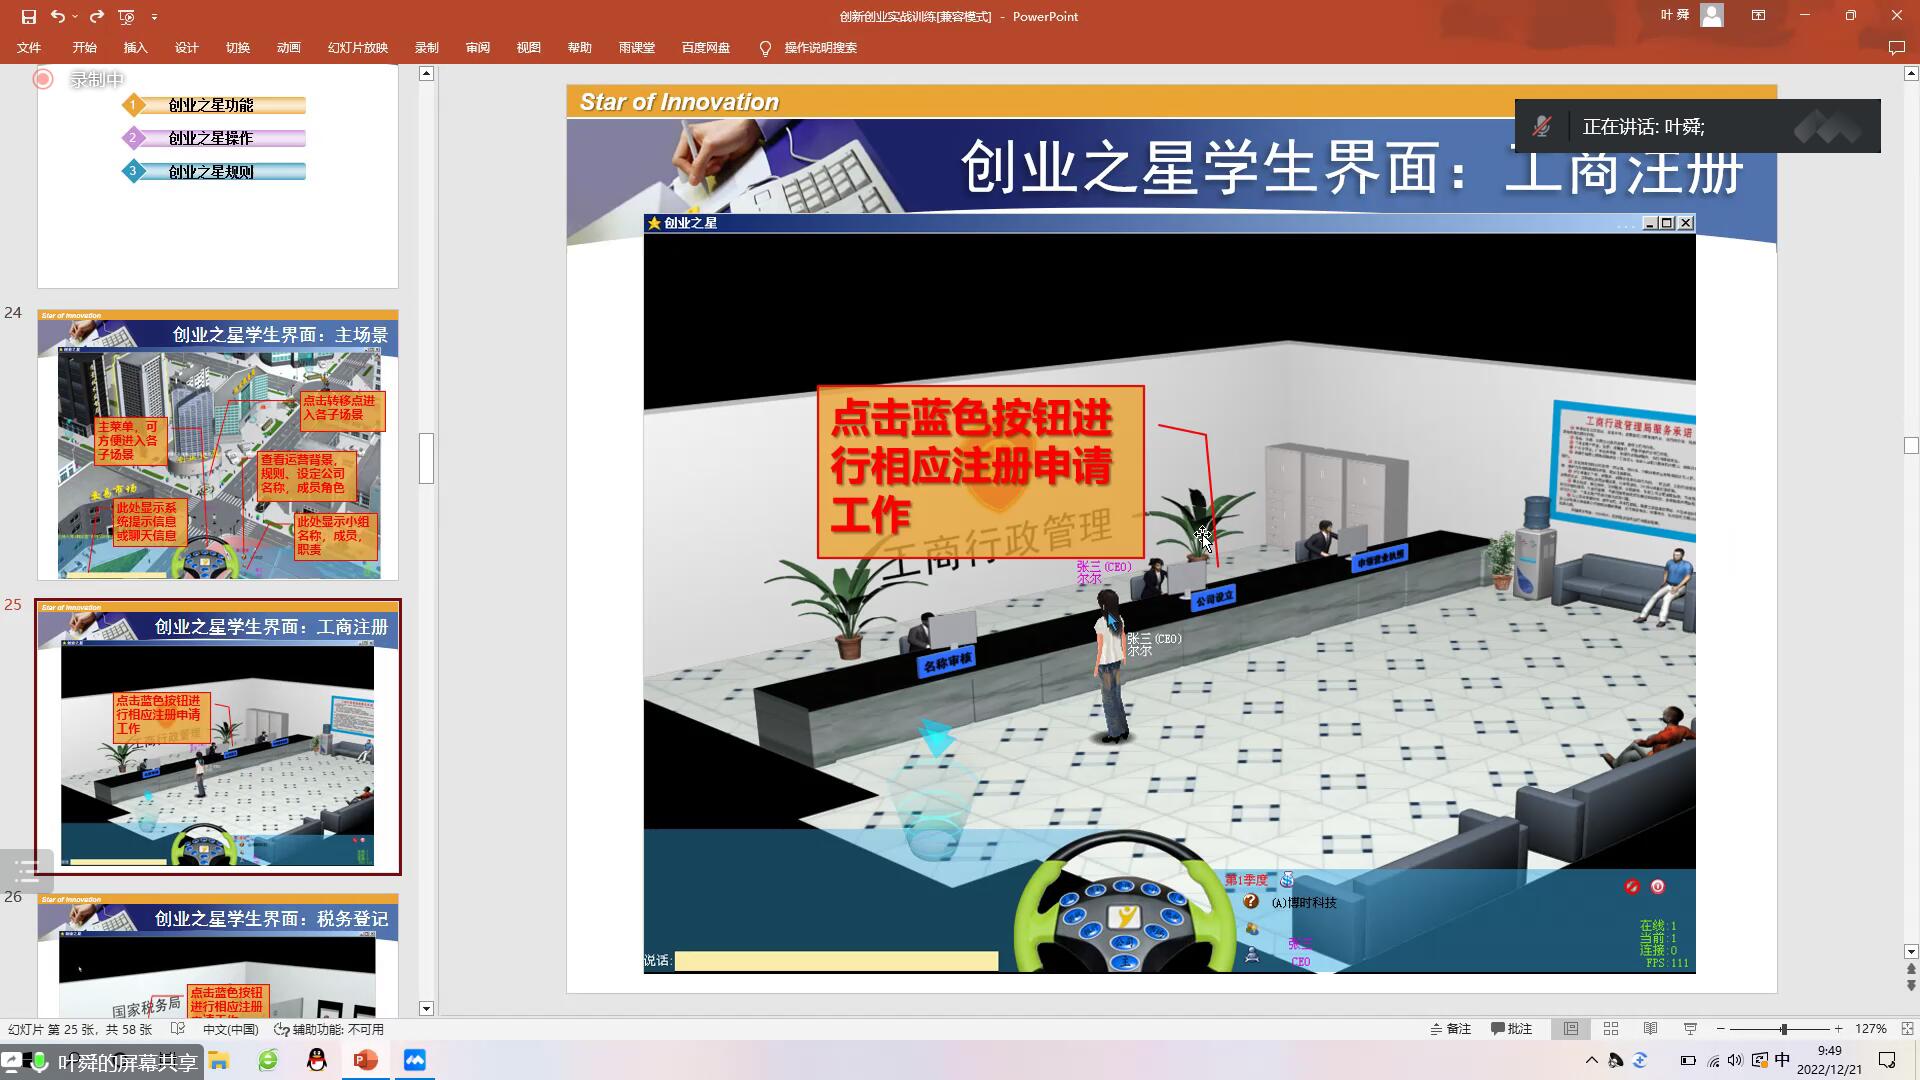This screenshot has height=1080, width=1920.
Task: Open reading view icon in status bar
Action: [1651, 1029]
